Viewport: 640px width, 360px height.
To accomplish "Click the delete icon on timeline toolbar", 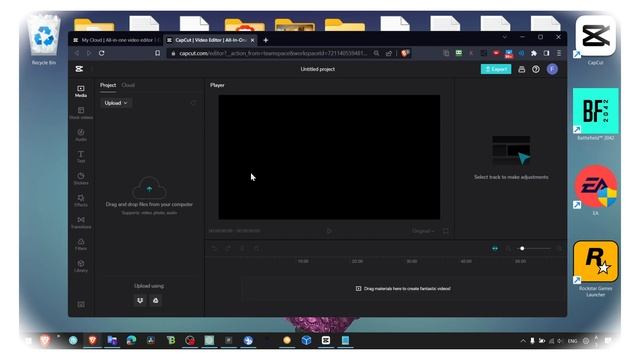I will coord(256,248).
